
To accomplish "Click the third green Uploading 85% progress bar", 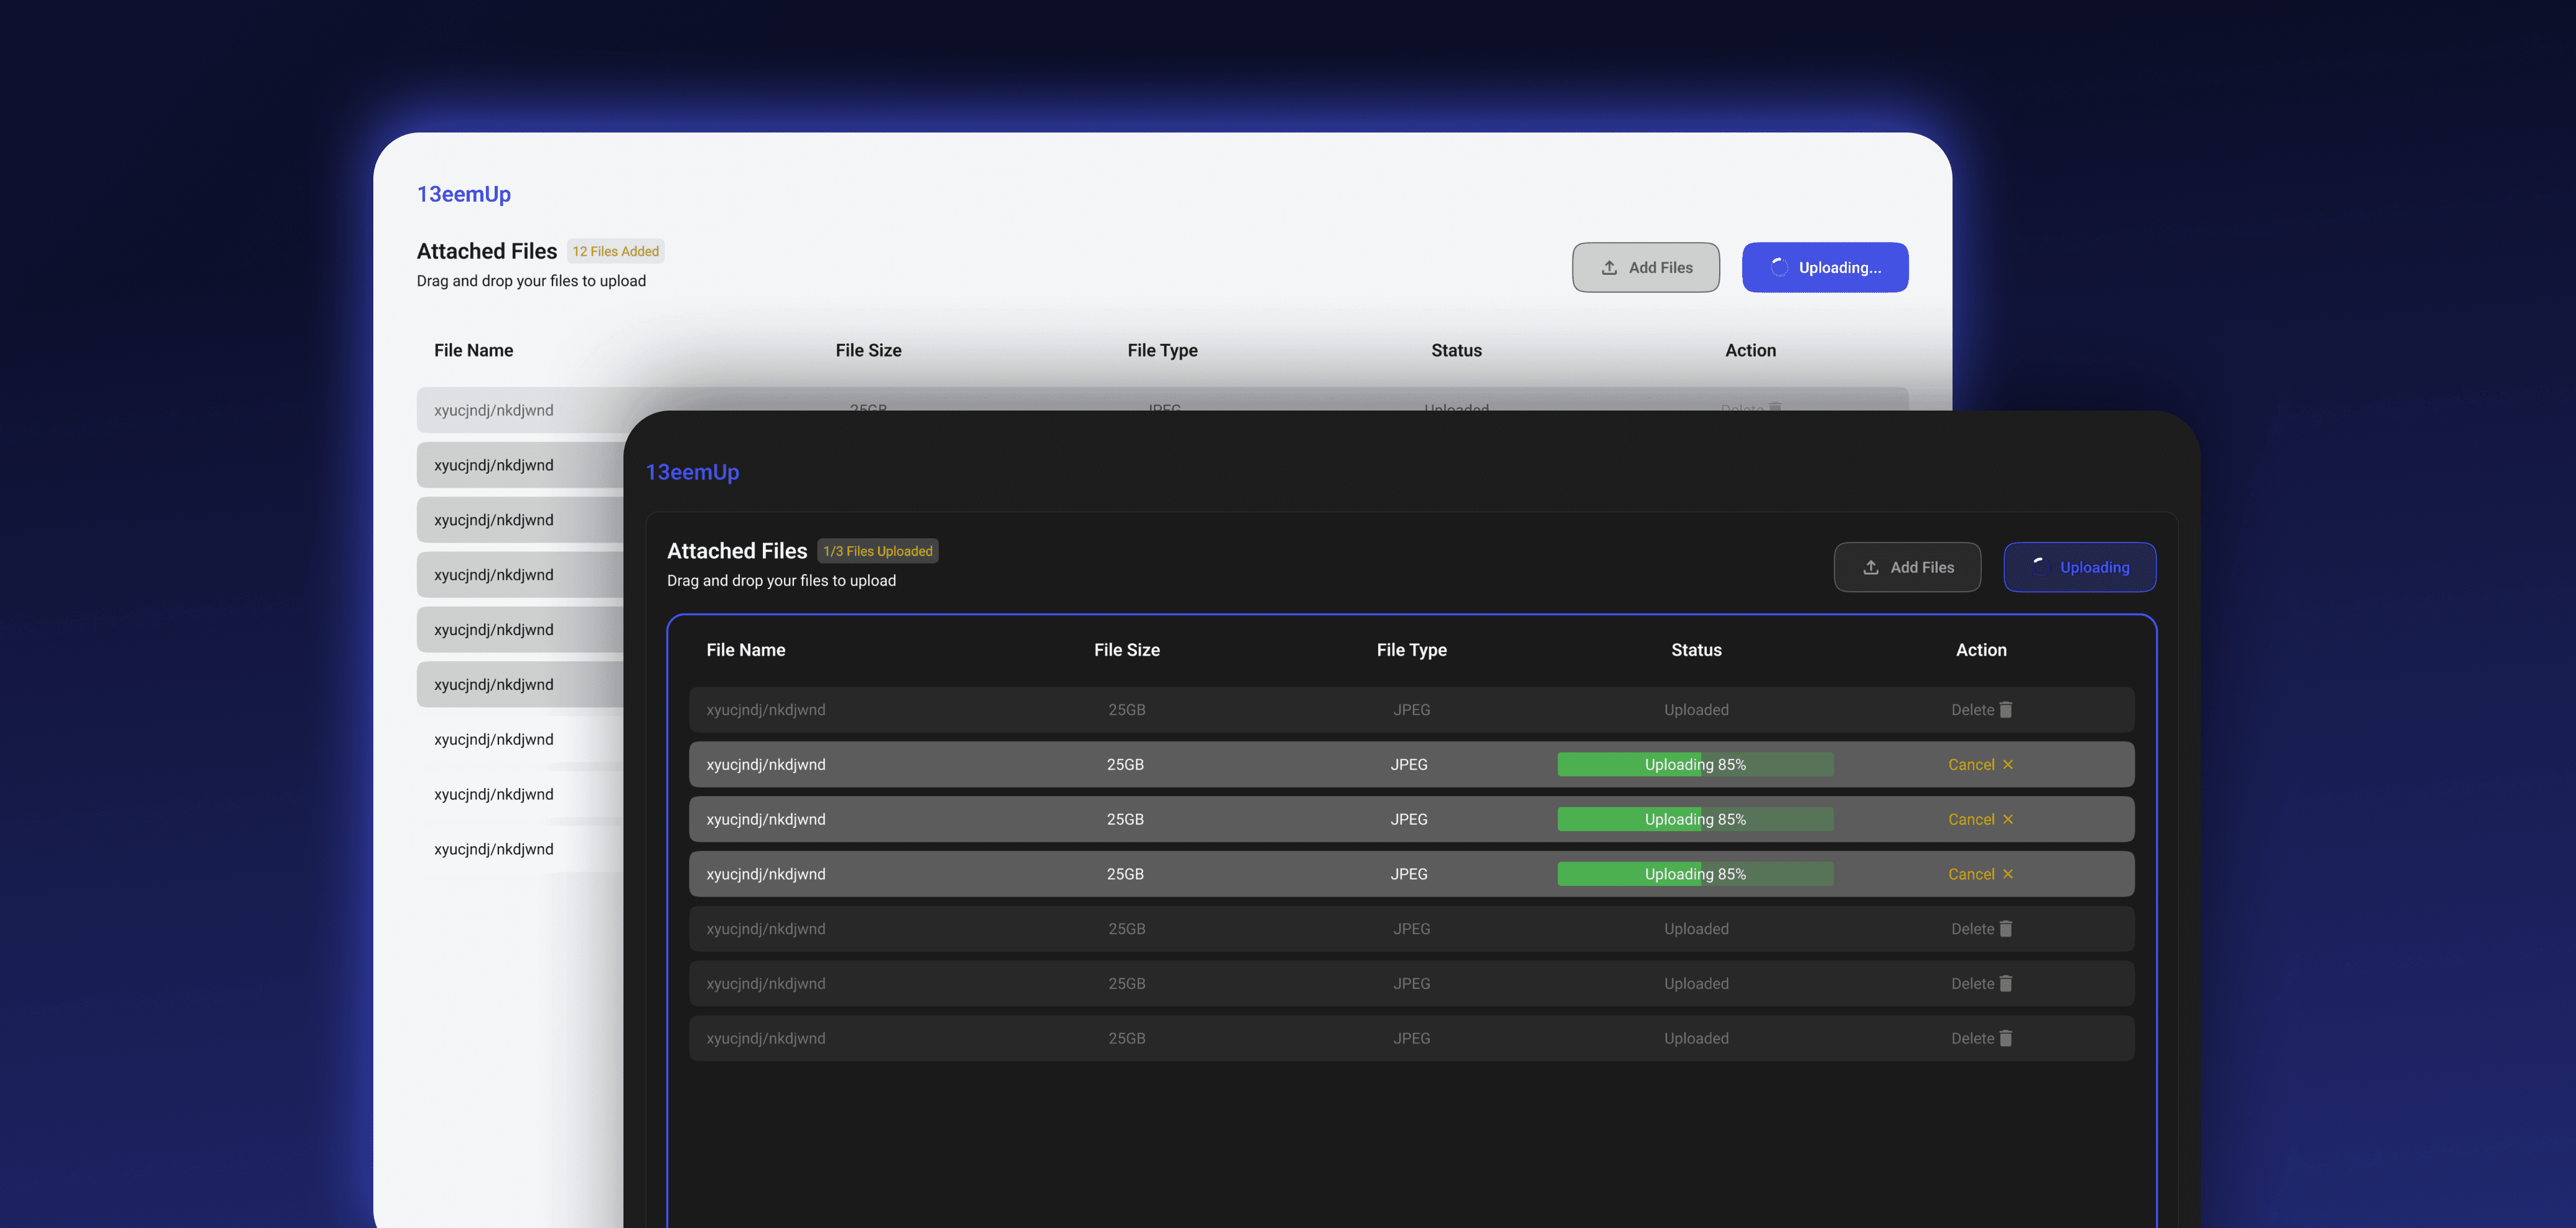I will (1695, 874).
